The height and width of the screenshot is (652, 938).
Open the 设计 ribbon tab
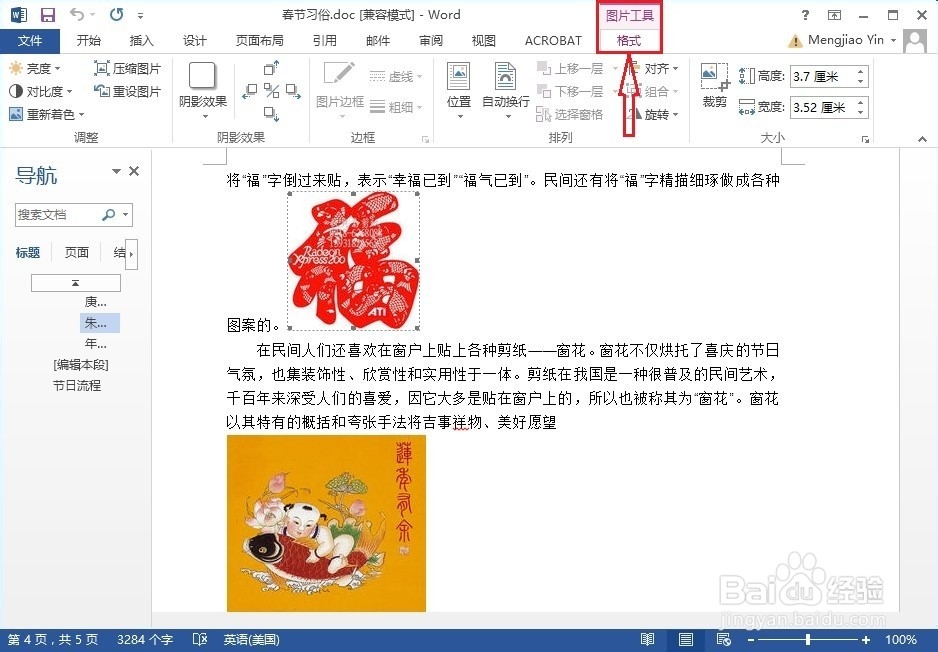point(194,41)
